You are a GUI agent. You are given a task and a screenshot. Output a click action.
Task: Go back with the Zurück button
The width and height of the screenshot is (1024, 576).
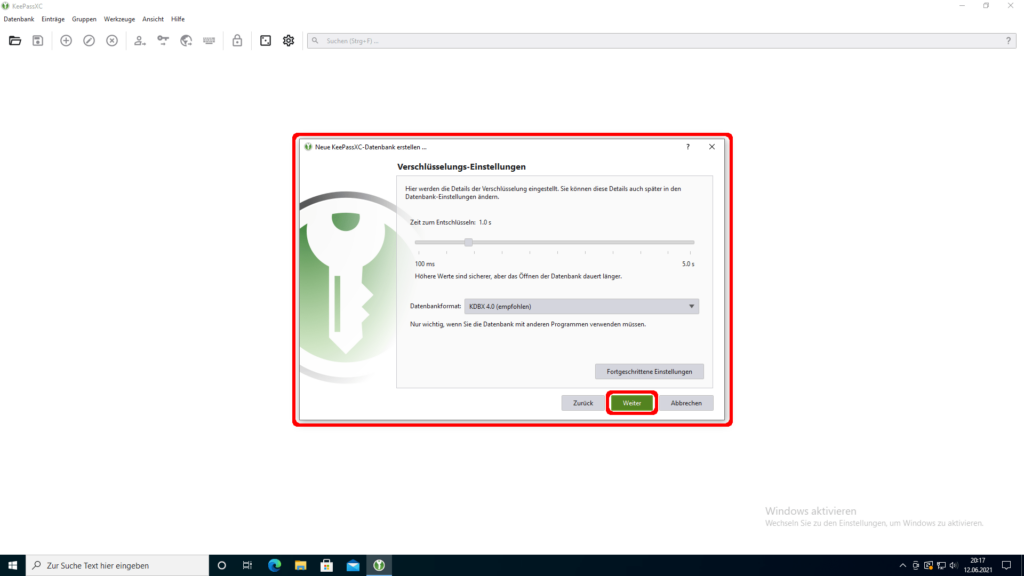click(x=583, y=403)
